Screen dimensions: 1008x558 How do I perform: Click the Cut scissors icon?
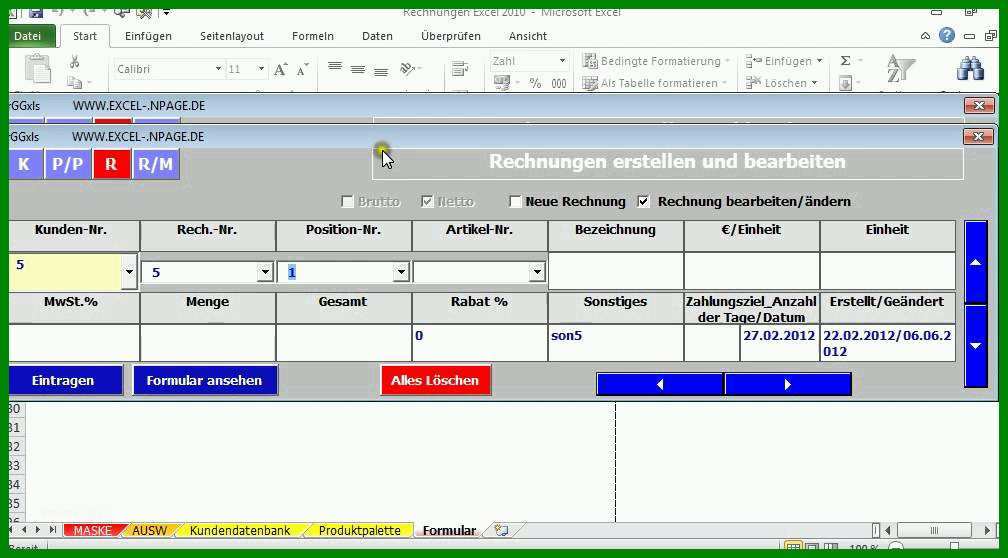(75, 62)
